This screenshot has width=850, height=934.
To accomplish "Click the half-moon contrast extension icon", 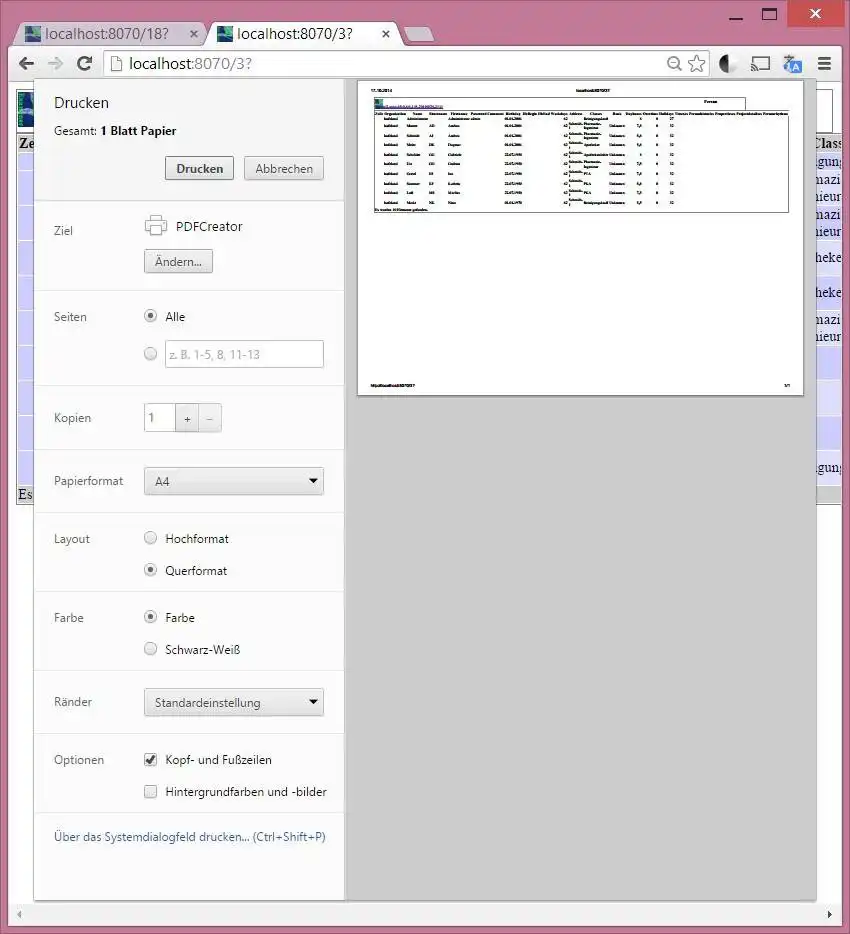I will click(x=727, y=64).
